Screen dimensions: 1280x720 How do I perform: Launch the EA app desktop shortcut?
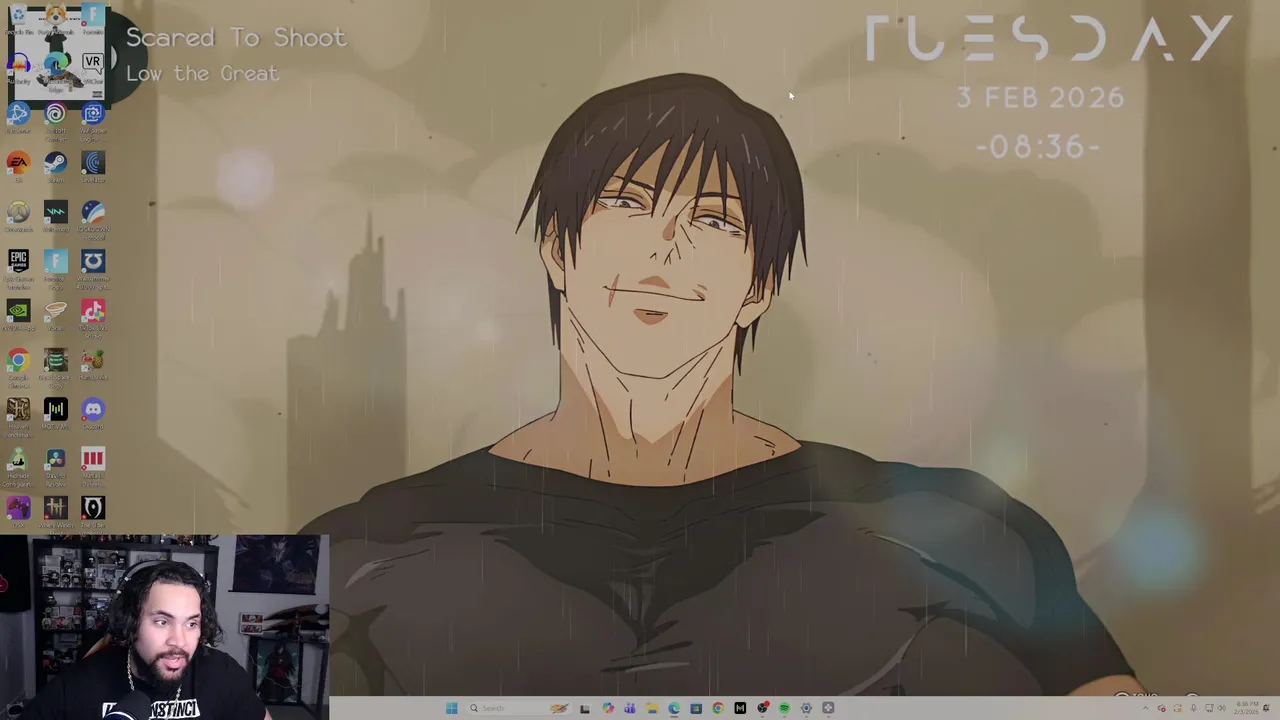[x=18, y=166]
